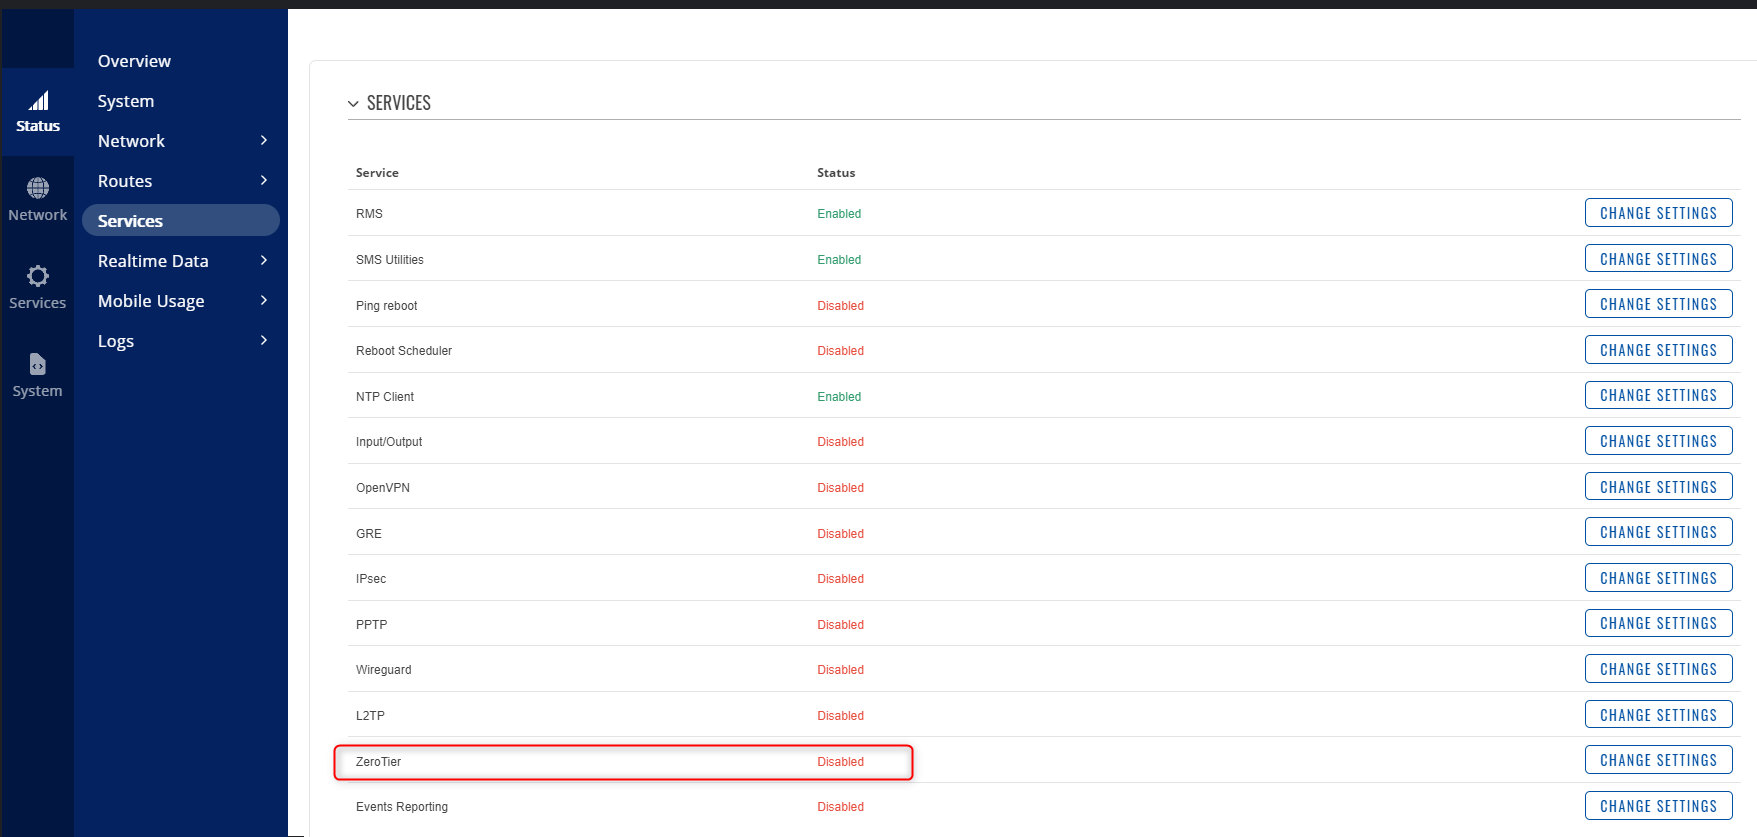Click Change Settings for OpenVPN
Image resolution: width=1757 pixels, height=837 pixels.
tap(1658, 487)
